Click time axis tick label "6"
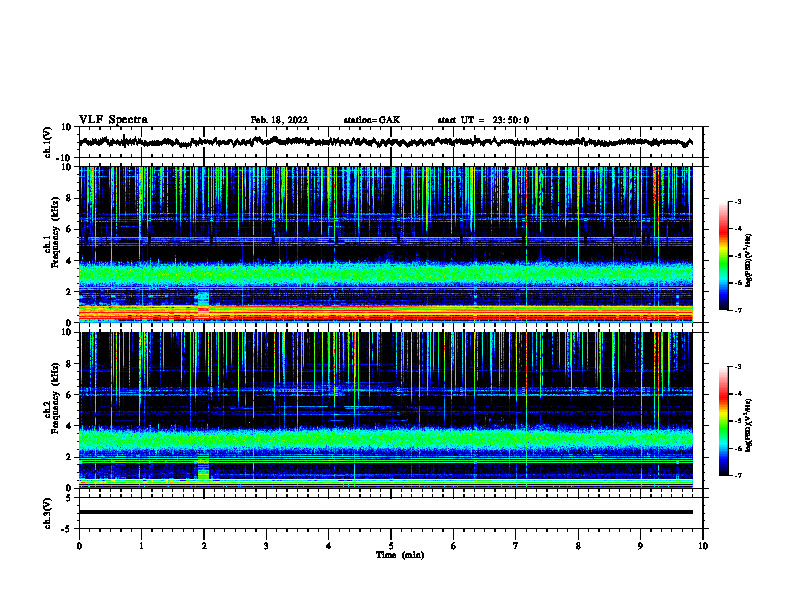Viewport: 792px width, 612px height. pyautogui.click(x=454, y=546)
